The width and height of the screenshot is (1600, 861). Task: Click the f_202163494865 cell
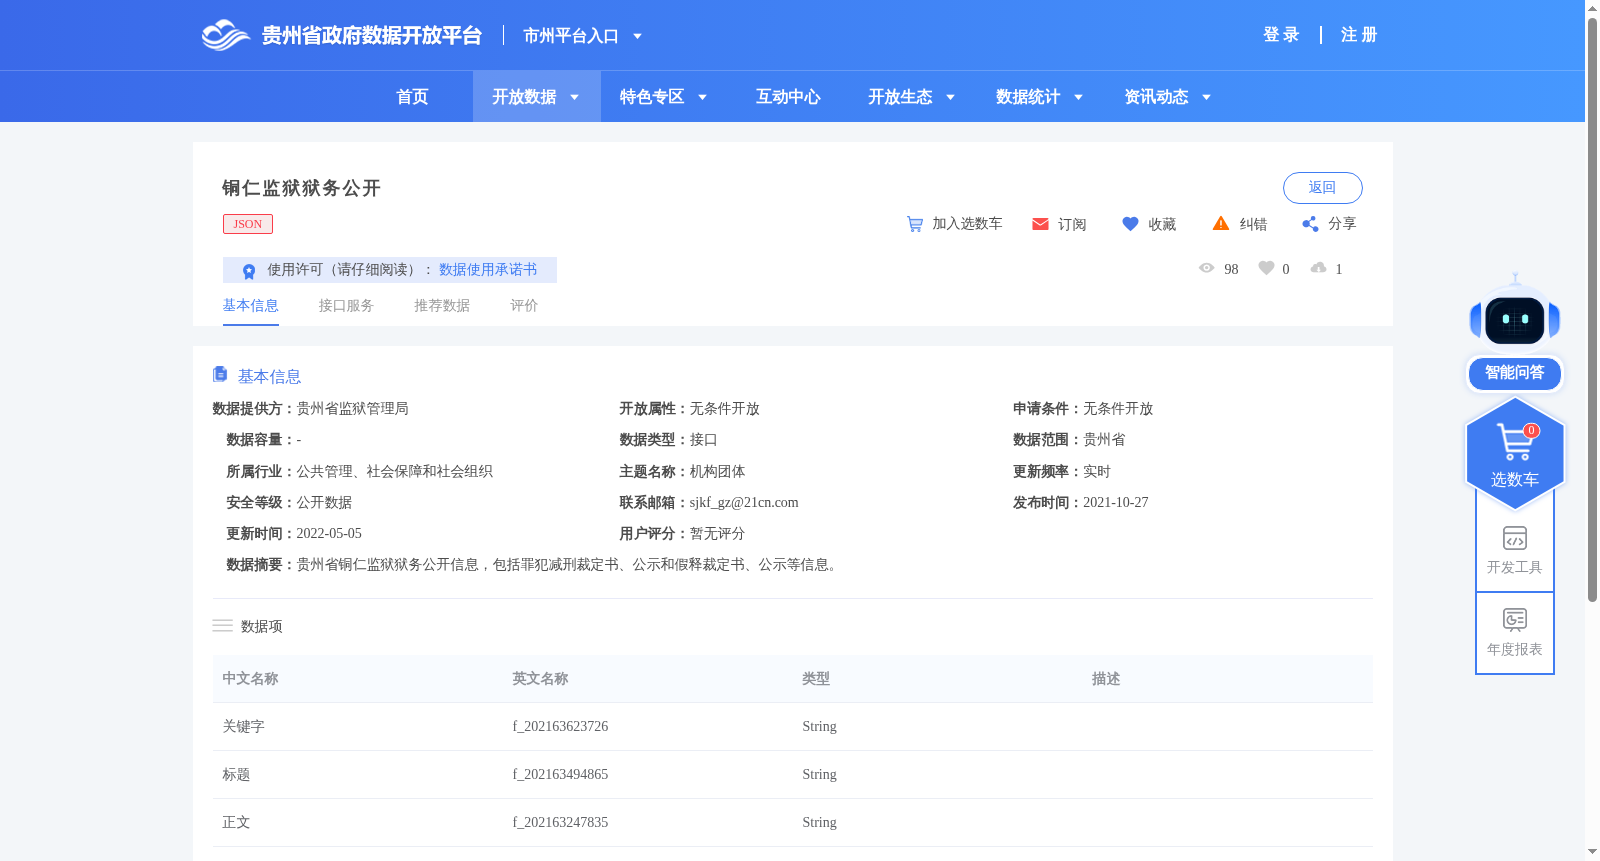560,775
